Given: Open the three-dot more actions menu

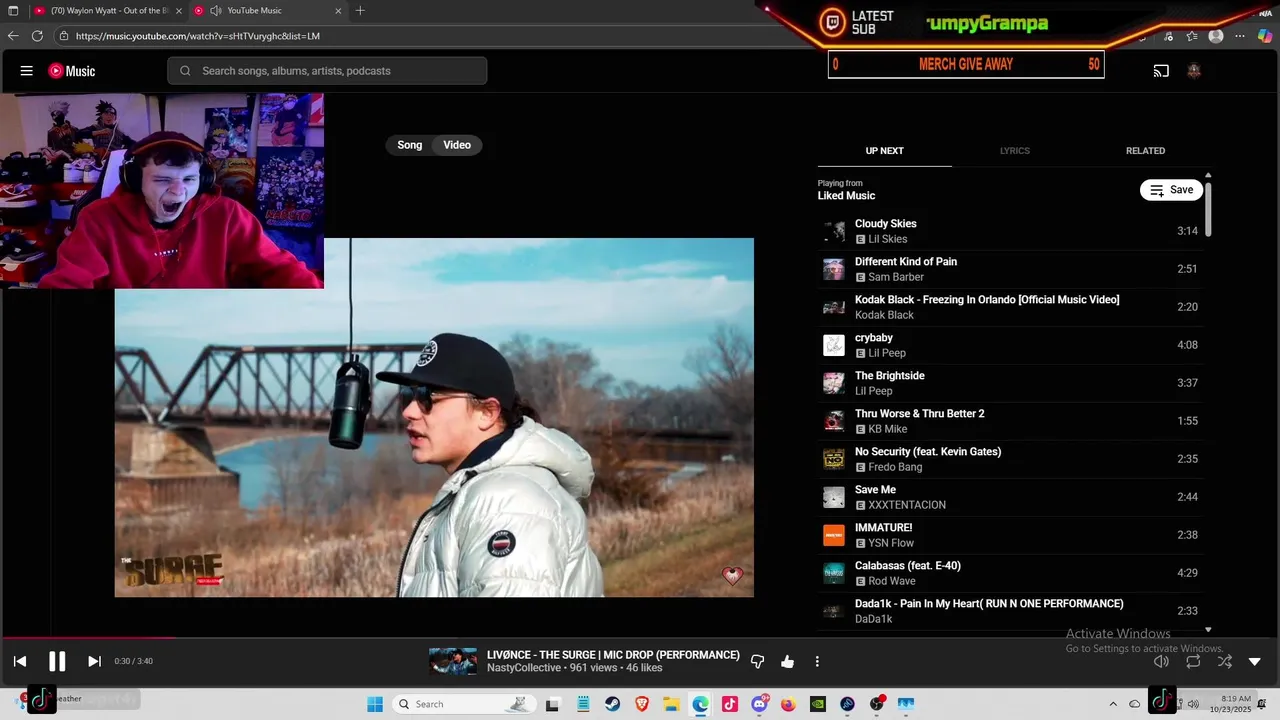Looking at the screenshot, I should point(817,661).
